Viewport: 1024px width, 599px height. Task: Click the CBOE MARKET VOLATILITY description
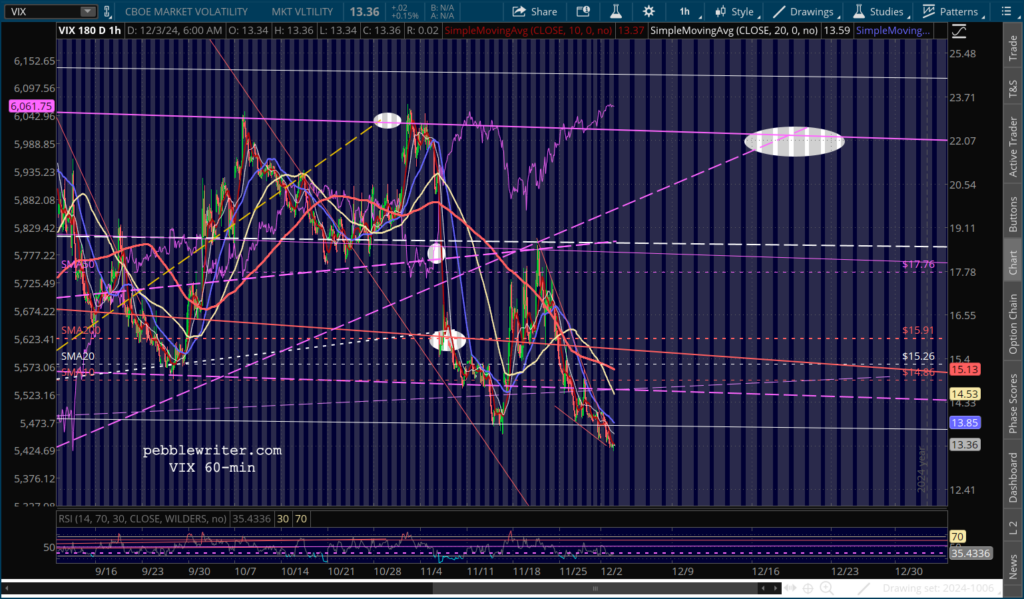point(186,11)
